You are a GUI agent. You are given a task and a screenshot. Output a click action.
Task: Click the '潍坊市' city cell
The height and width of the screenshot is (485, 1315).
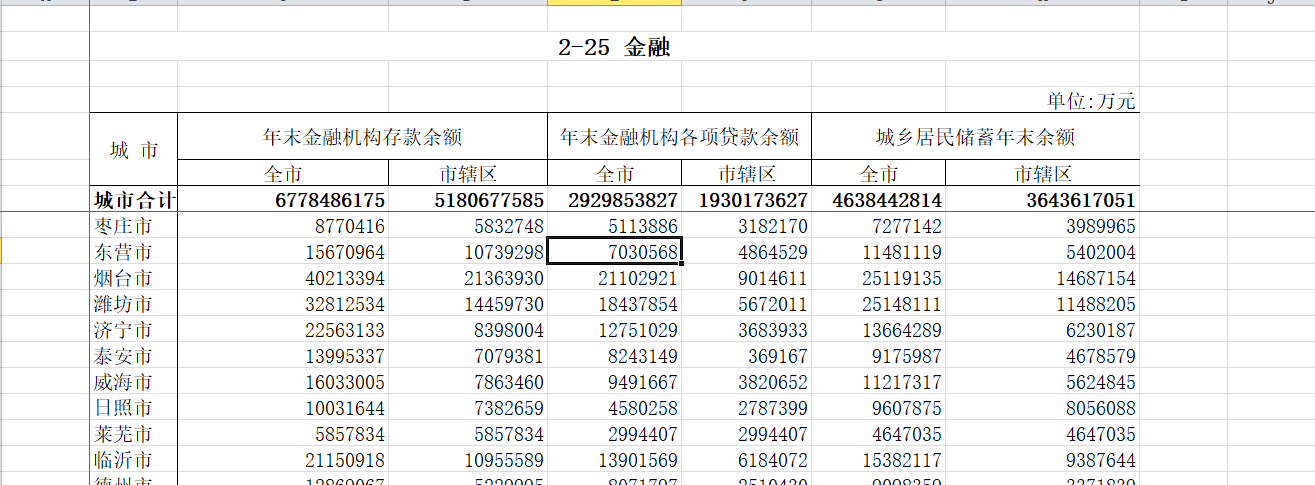click(x=134, y=304)
